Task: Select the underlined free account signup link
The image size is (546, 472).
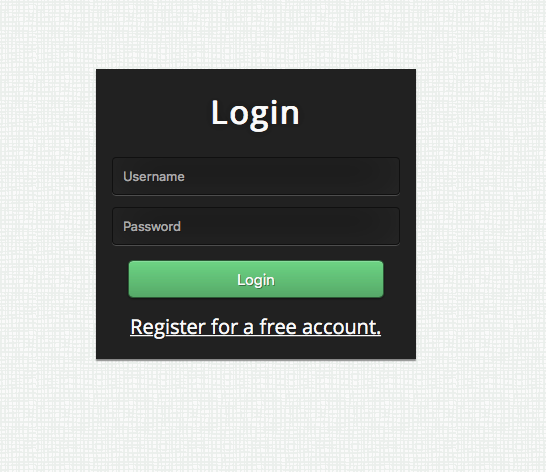Action: pos(256,327)
